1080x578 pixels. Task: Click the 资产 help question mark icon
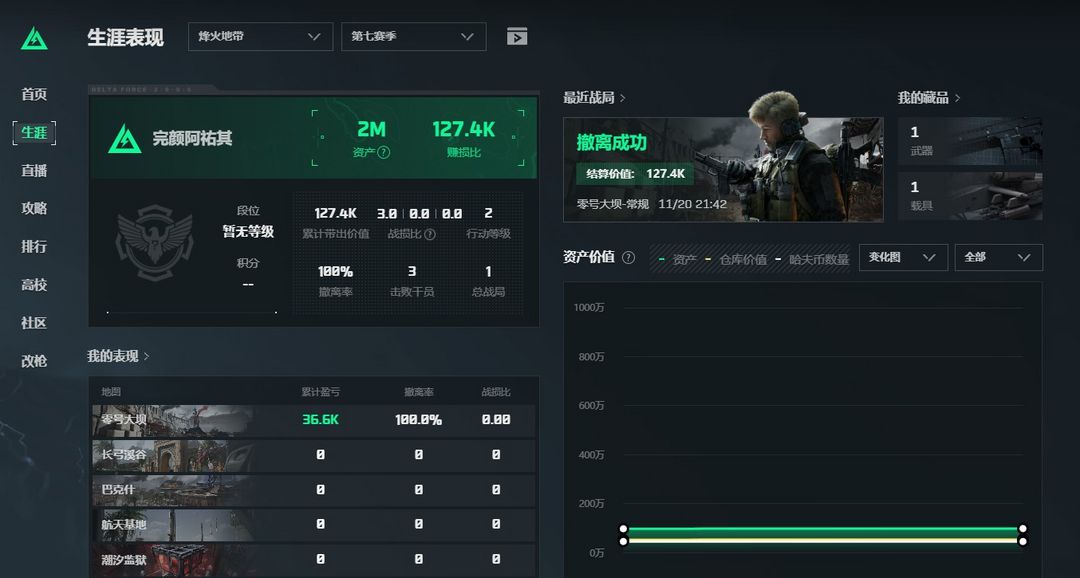(383, 153)
